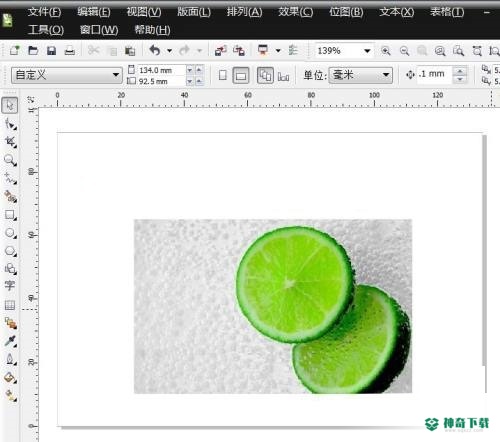Image resolution: width=500 pixels, height=442 pixels.
Task: Open the 位图(B) menu
Action: pos(346,12)
